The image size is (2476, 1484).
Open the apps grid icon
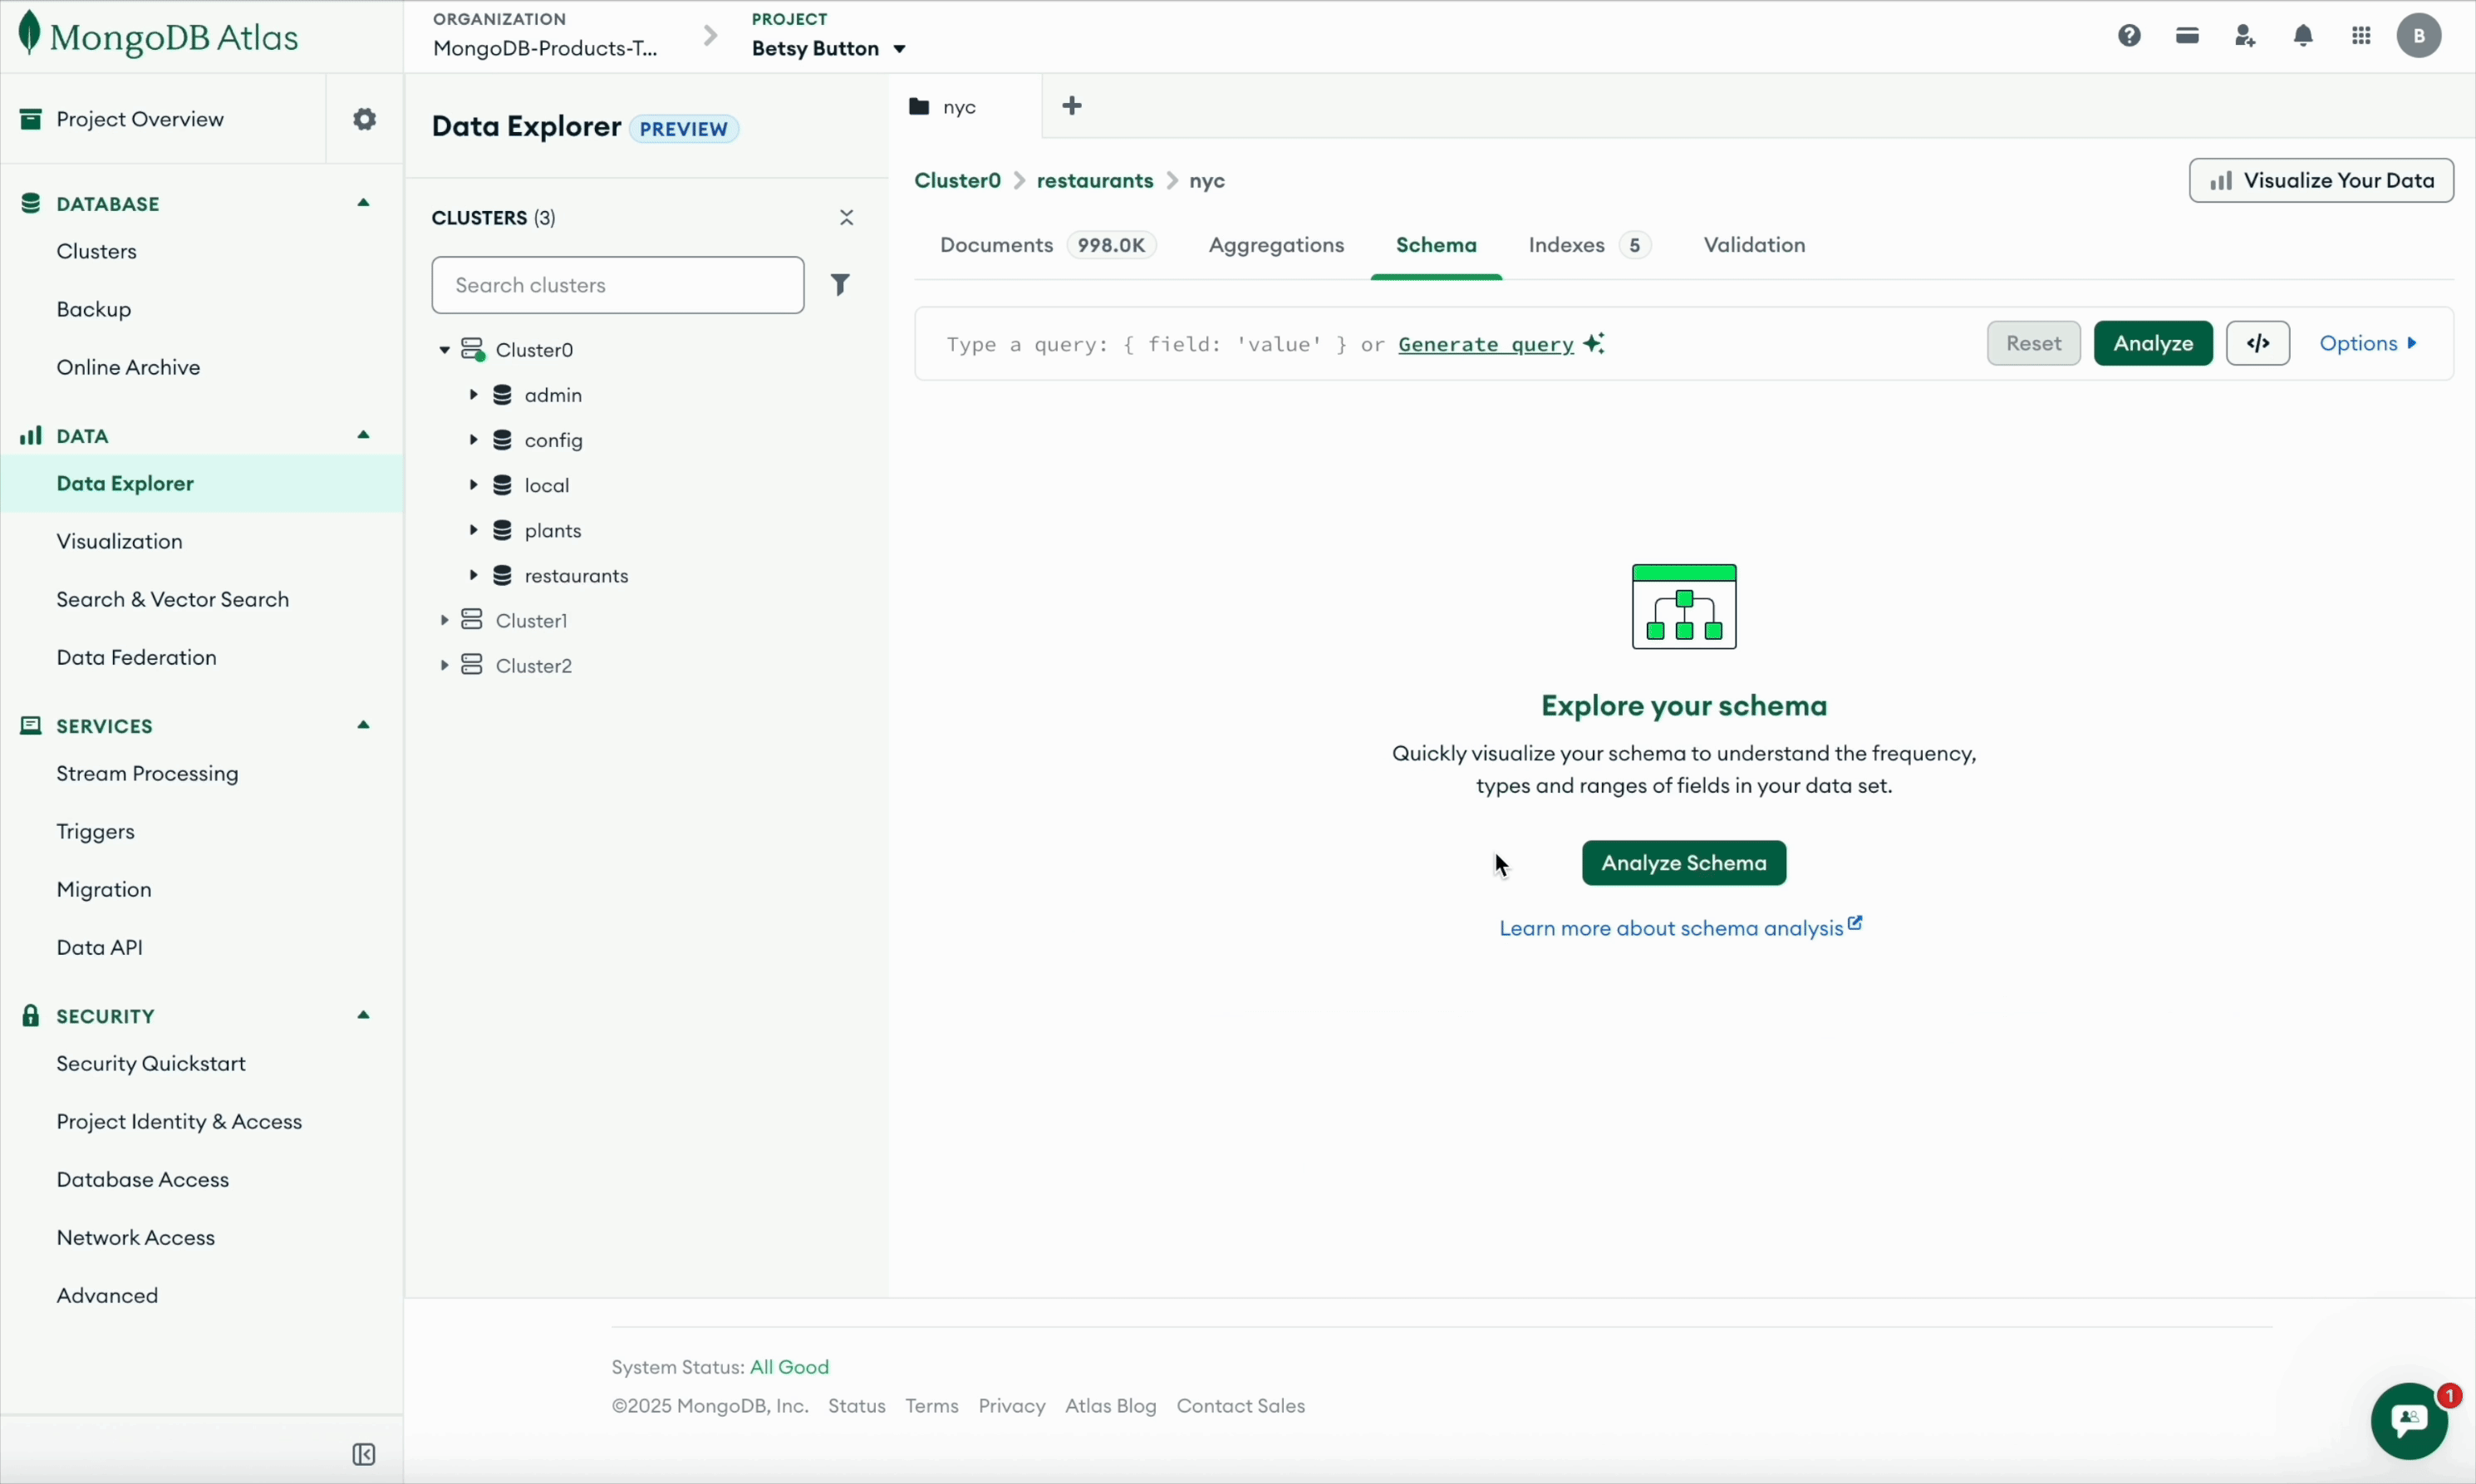pos(2361,35)
